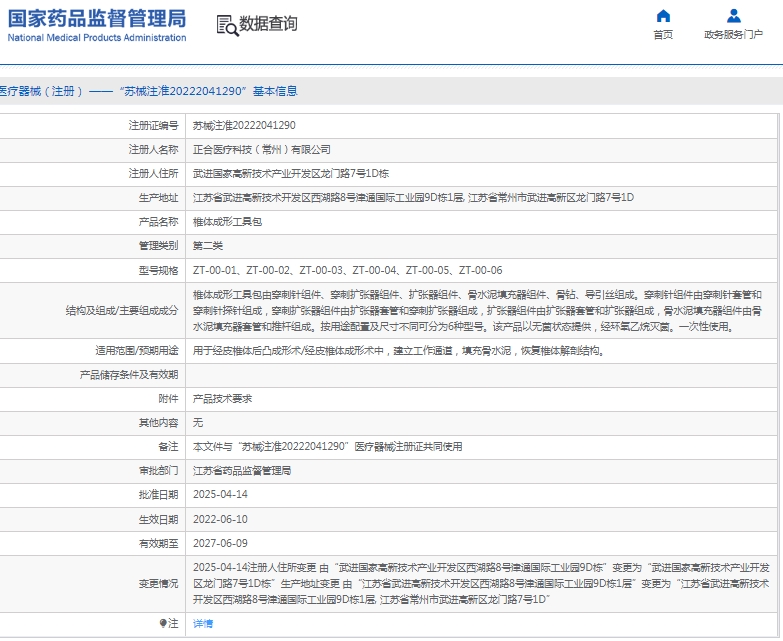
Task: Click the 型号规格 row label
Action: (x=158, y=270)
